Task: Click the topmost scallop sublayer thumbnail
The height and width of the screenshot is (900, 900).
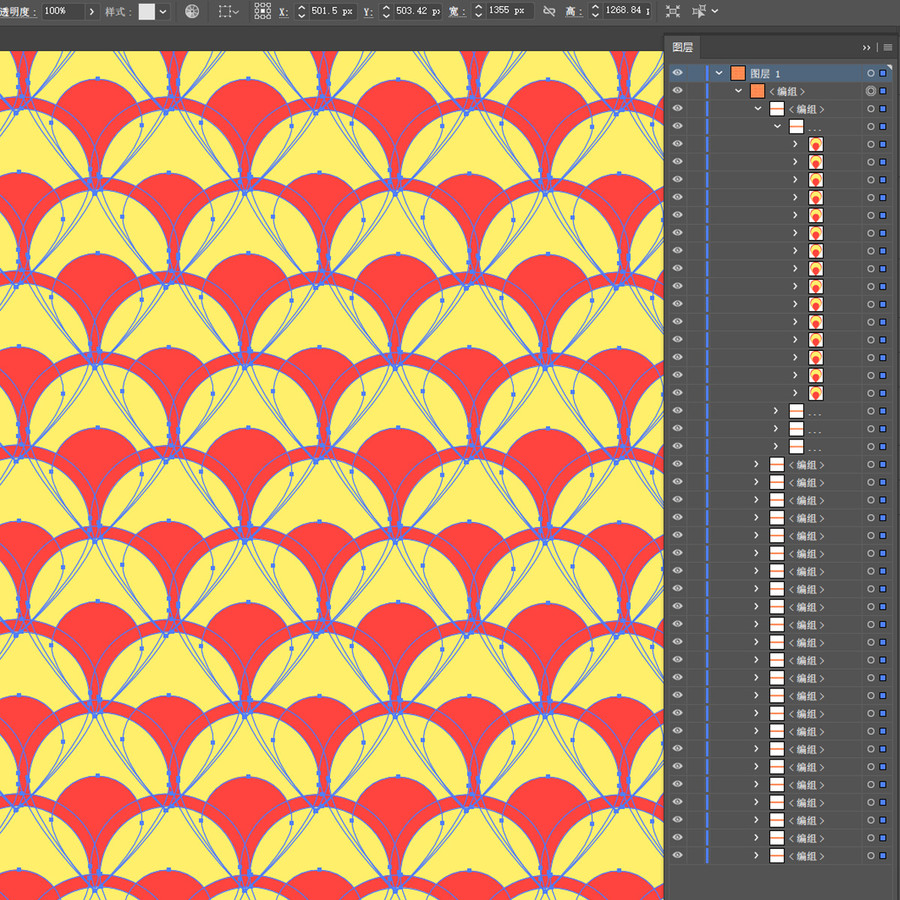Action: point(816,144)
